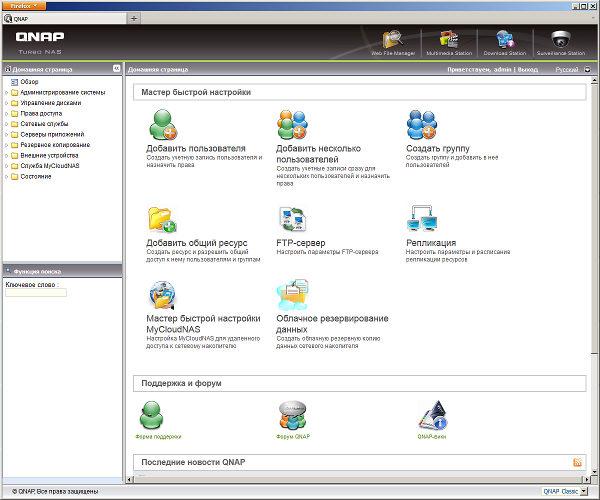Open Download Station icon

[505, 40]
